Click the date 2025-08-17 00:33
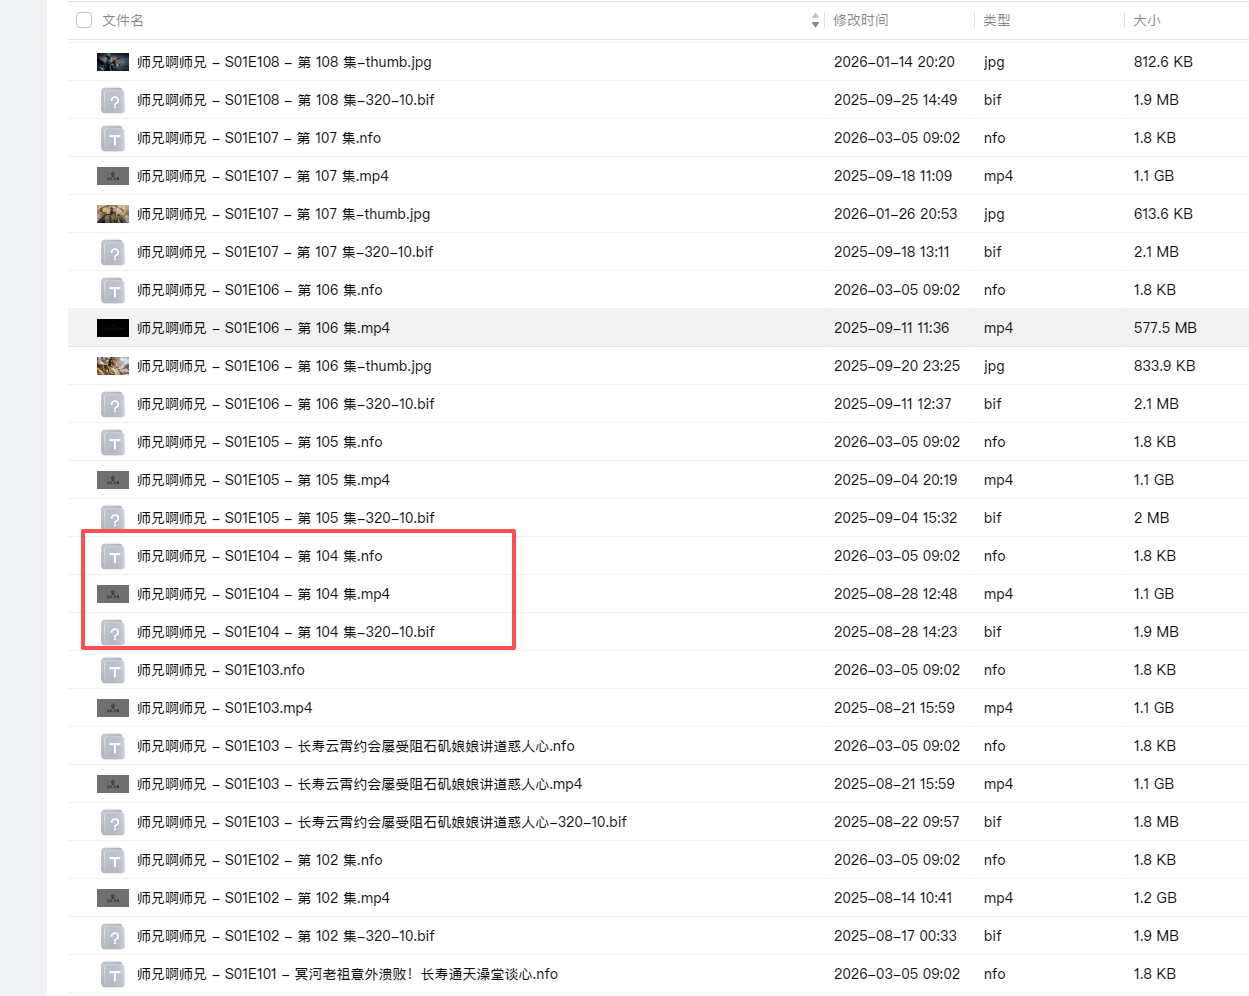1249x996 pixels. point(895,936)
